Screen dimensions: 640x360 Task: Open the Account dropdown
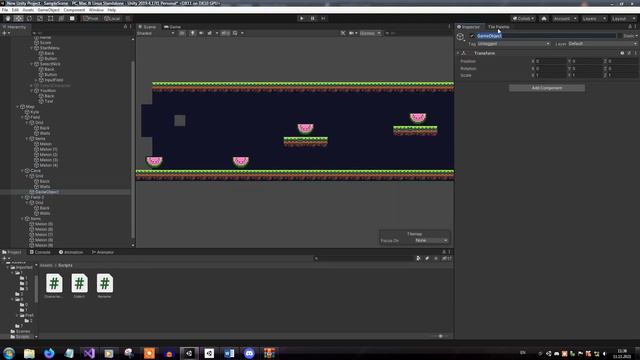pyautogui.click(x=565, y=18)
